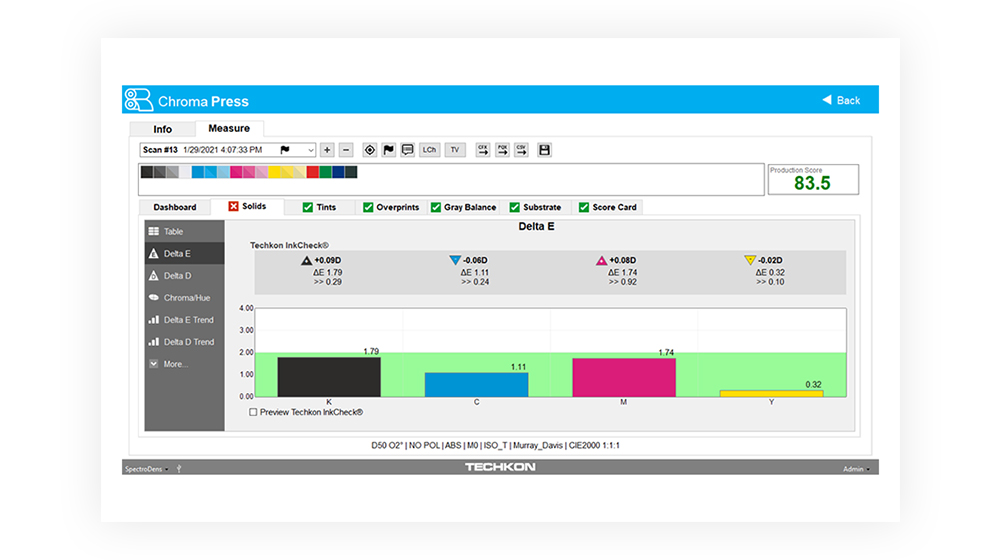
Task: Open the Dashboard tab
Action: (175, 207)
